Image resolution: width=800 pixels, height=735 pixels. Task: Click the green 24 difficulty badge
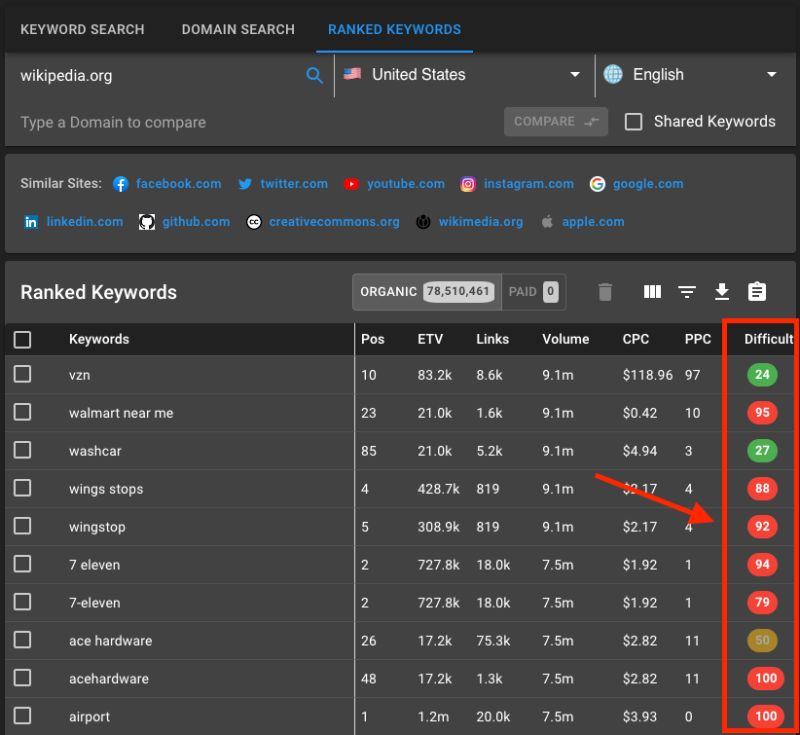762,375
